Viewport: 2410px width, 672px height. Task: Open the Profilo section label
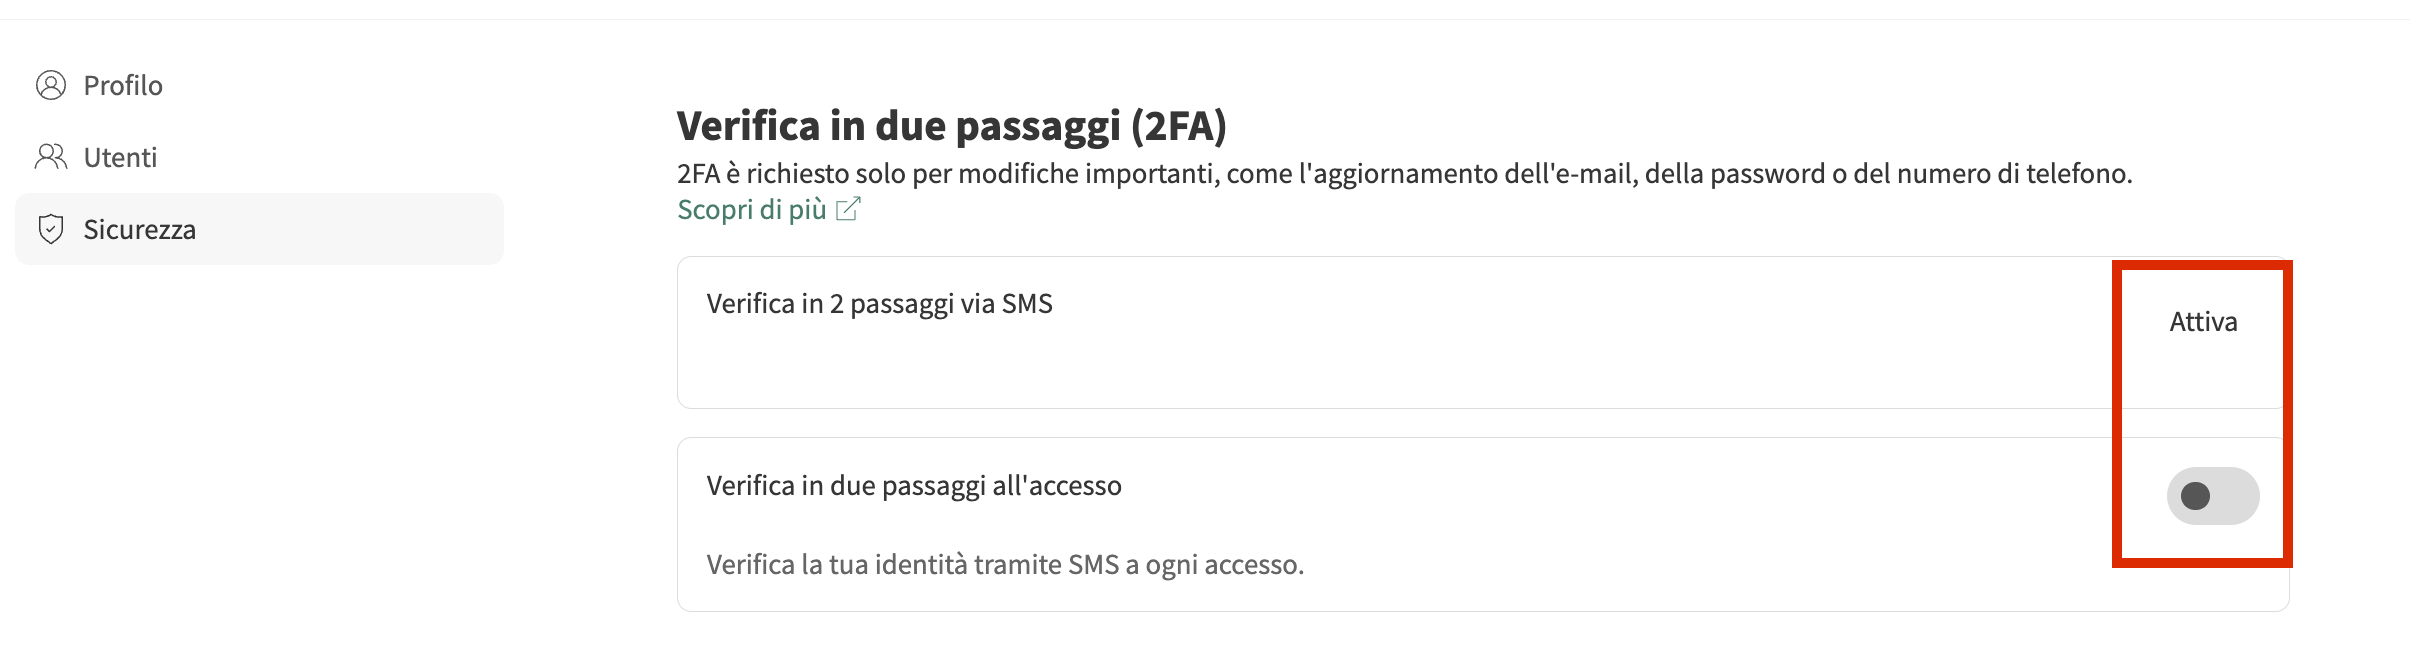coord(123,86)
